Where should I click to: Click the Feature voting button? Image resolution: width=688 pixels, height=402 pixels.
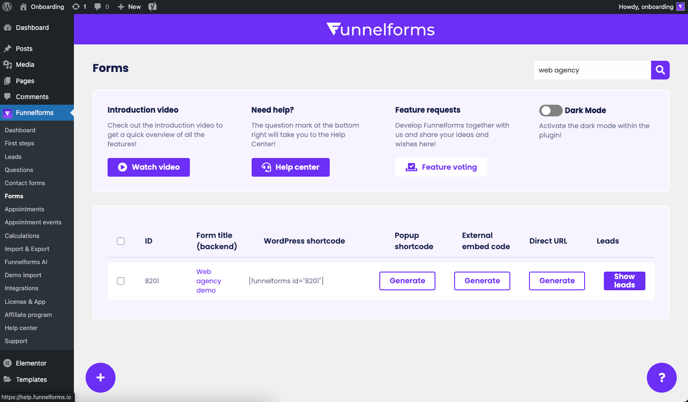pyautogui.click(x=441, y=167)
